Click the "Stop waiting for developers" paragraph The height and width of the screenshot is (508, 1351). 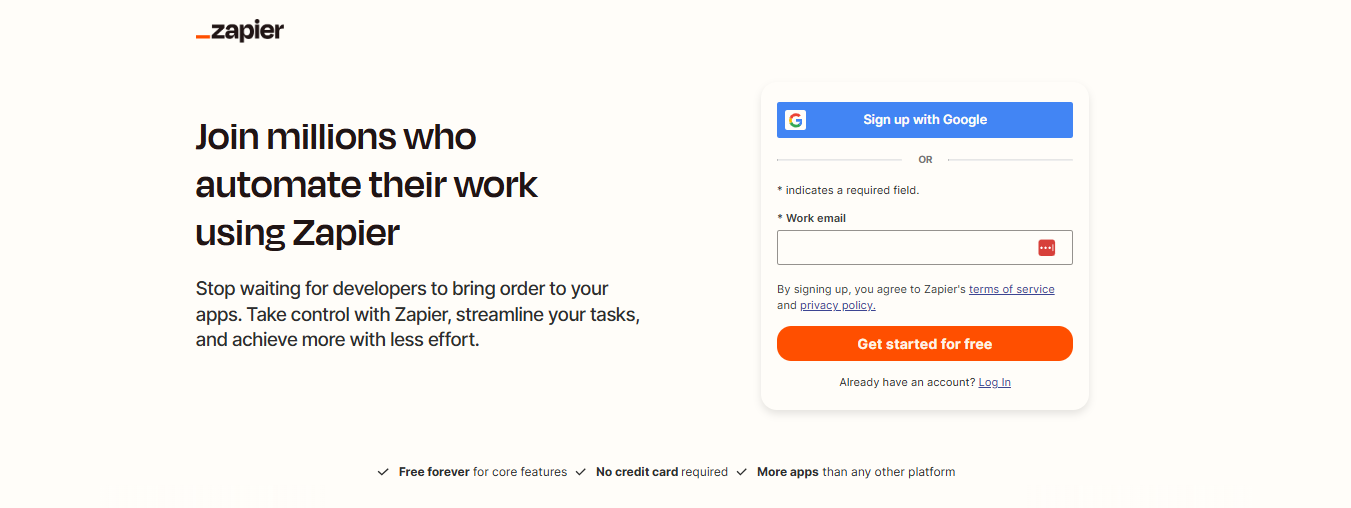(418, 314)
